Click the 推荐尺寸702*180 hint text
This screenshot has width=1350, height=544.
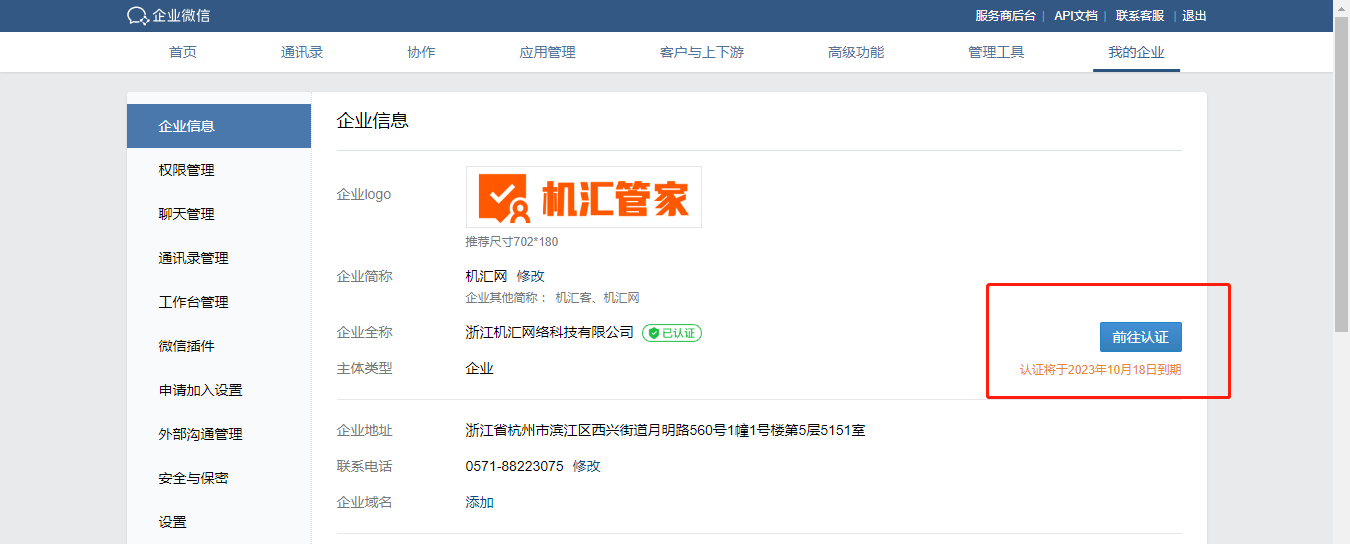click(511, 242)
